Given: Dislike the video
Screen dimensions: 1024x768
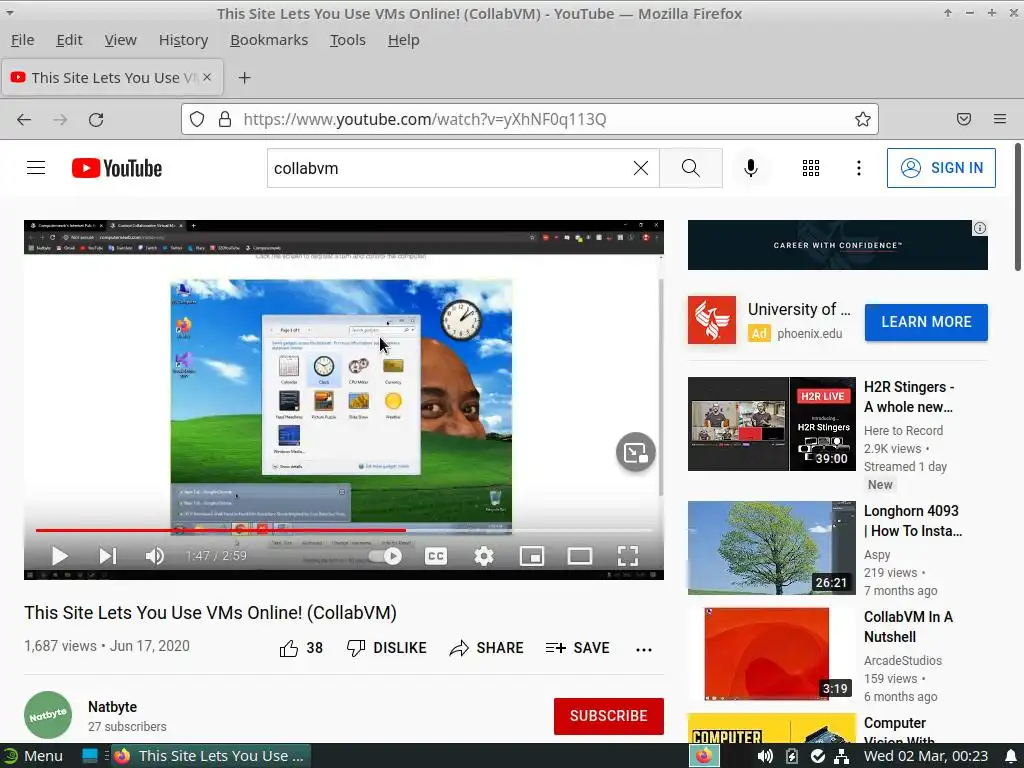Looking at the screenshot, I should 386,648.
